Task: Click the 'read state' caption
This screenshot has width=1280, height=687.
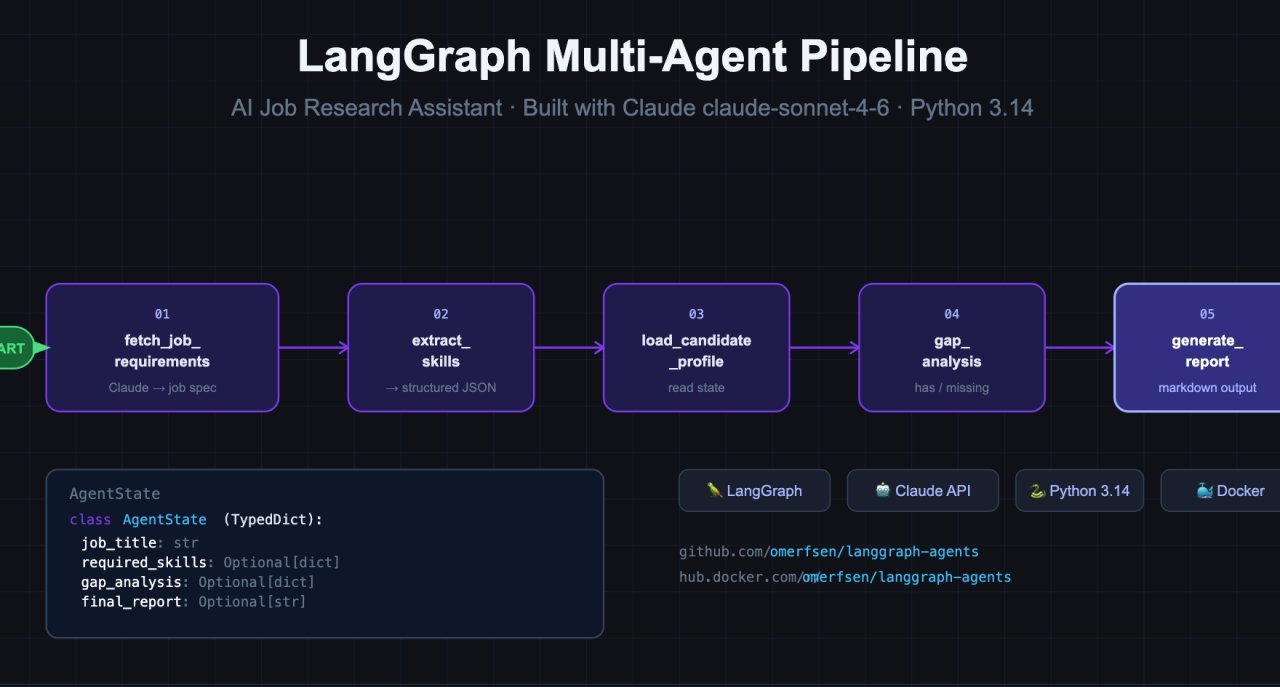Action: coord(696,388)
